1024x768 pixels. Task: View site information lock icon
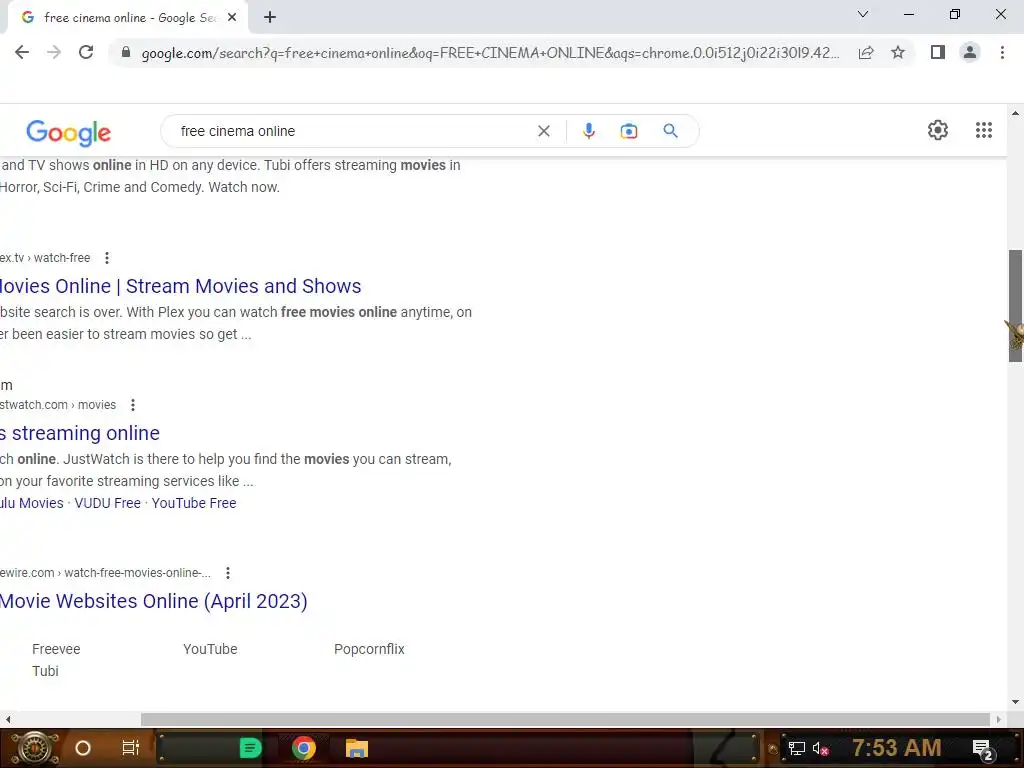click(x=126, y=52)
